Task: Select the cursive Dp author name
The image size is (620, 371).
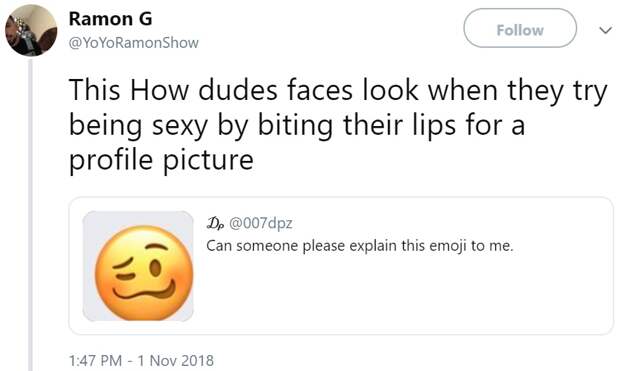Action: point(215,223)
